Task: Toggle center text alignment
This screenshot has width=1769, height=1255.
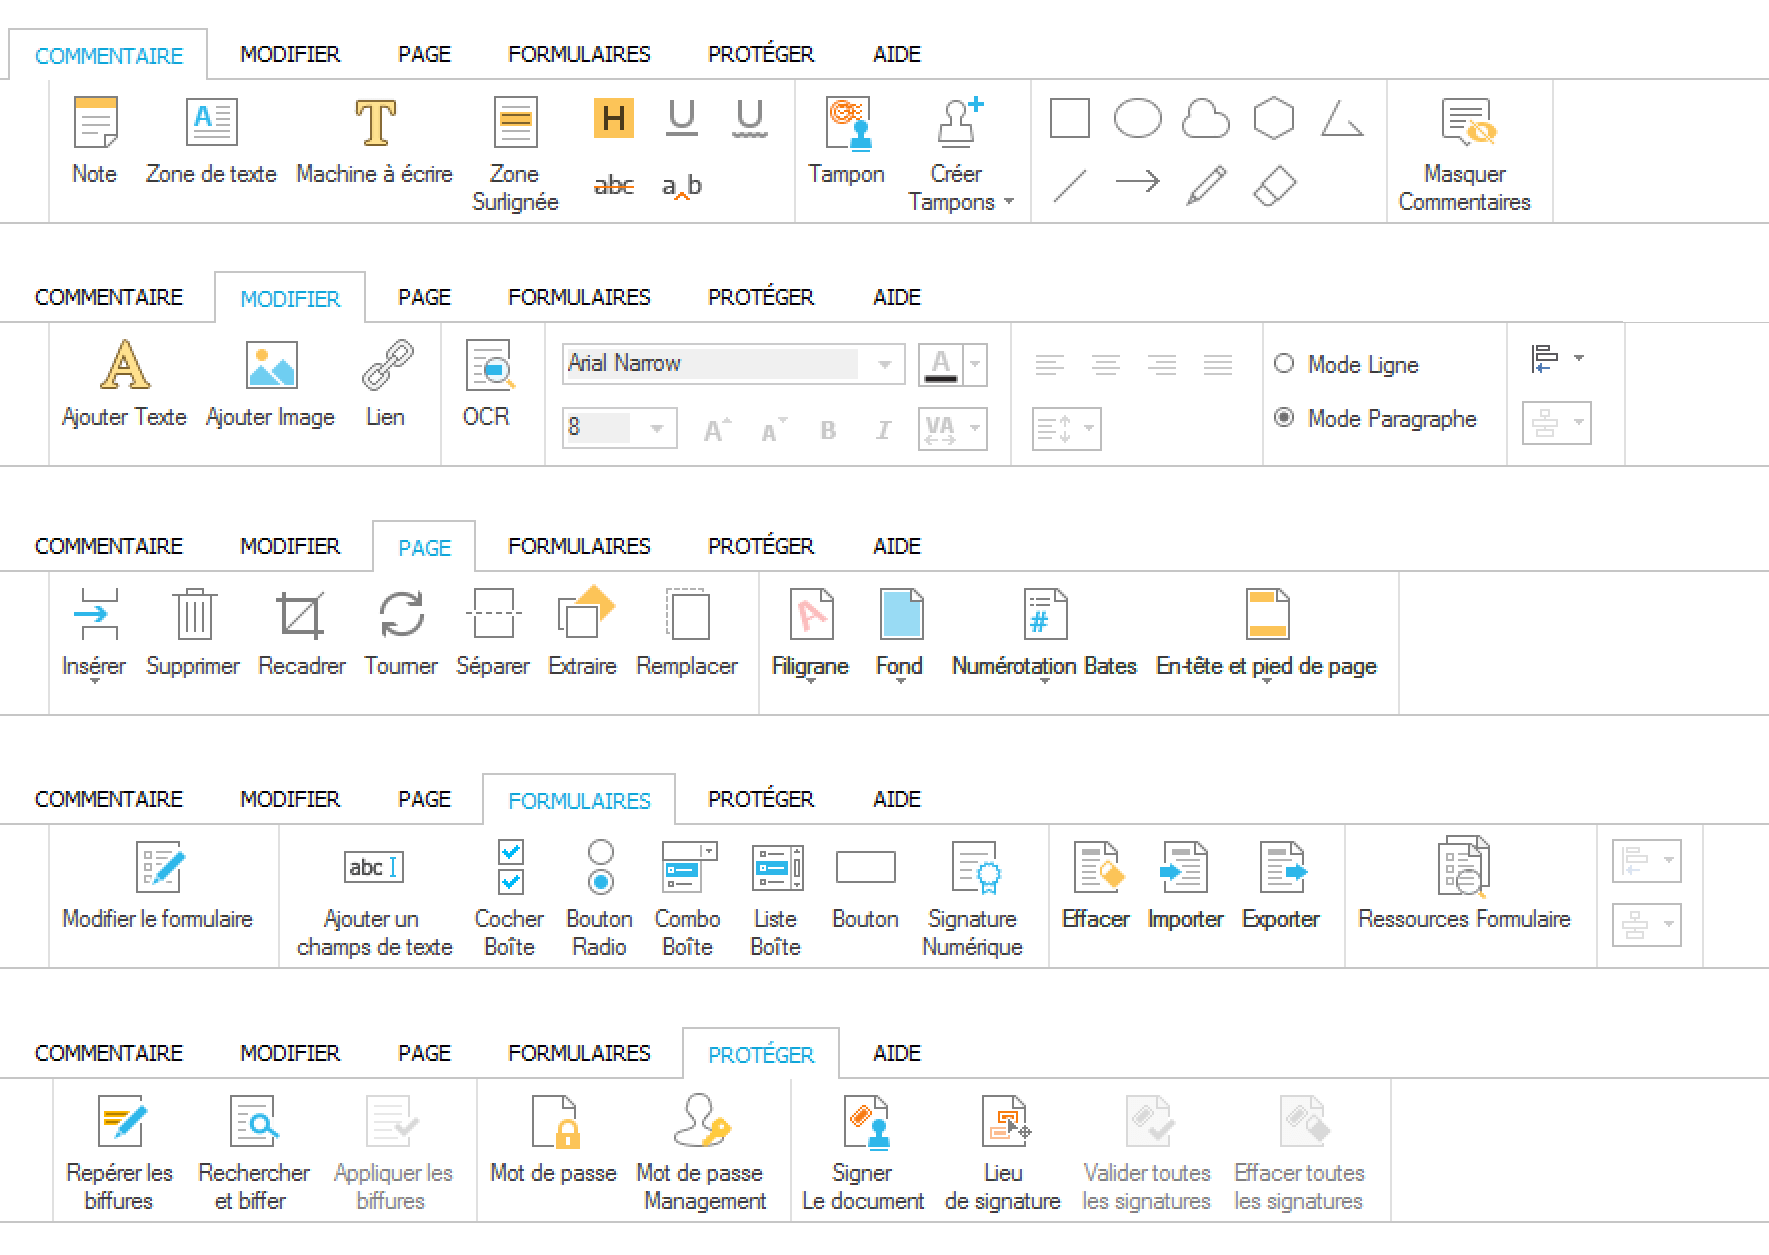Action: 1106,365
